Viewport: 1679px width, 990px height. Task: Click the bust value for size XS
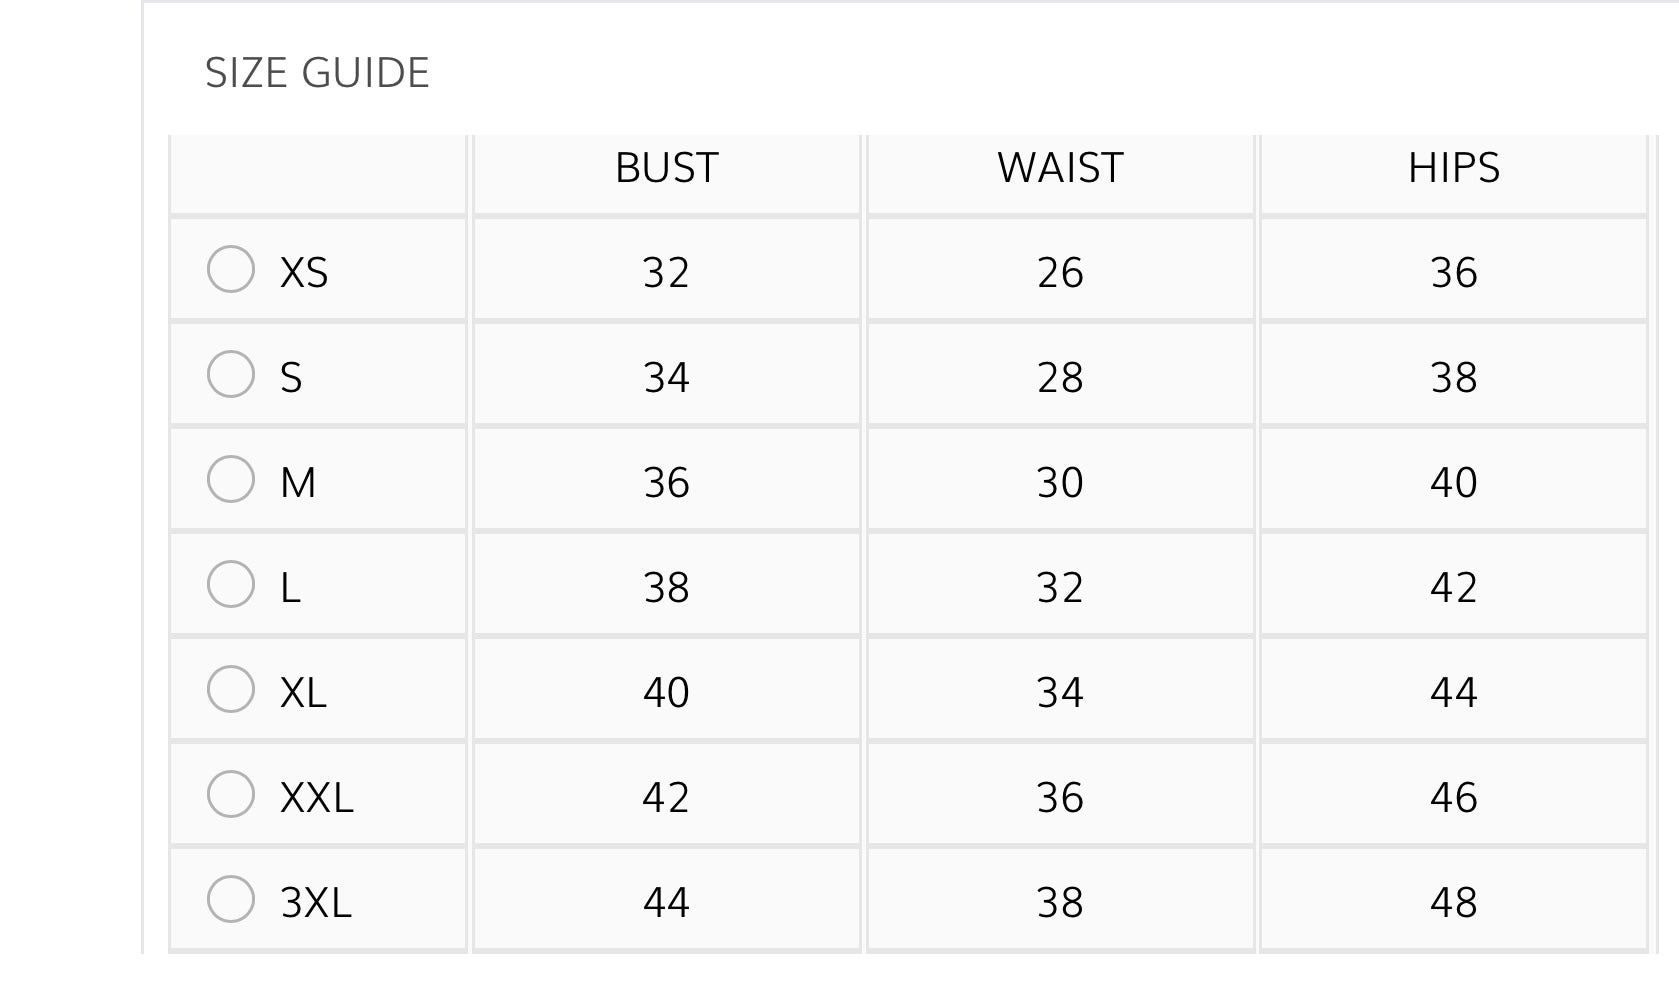(666, 272)
